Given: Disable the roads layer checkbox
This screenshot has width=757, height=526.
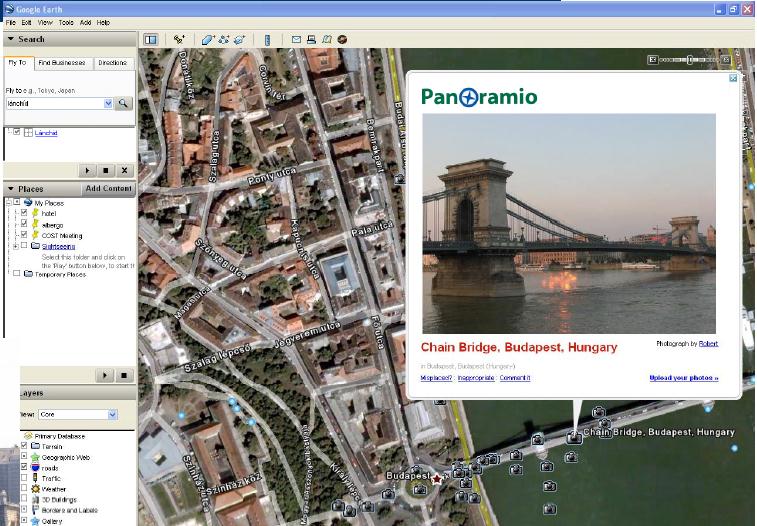Looking at the screenshot, I should click(x=24, y=467).
